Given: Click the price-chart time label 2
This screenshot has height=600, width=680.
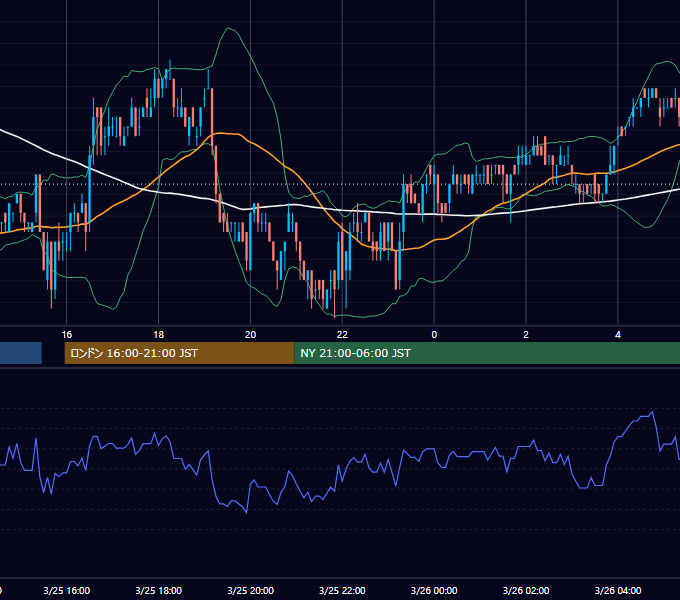Looking at the screenshot, I should pos(526,335).
